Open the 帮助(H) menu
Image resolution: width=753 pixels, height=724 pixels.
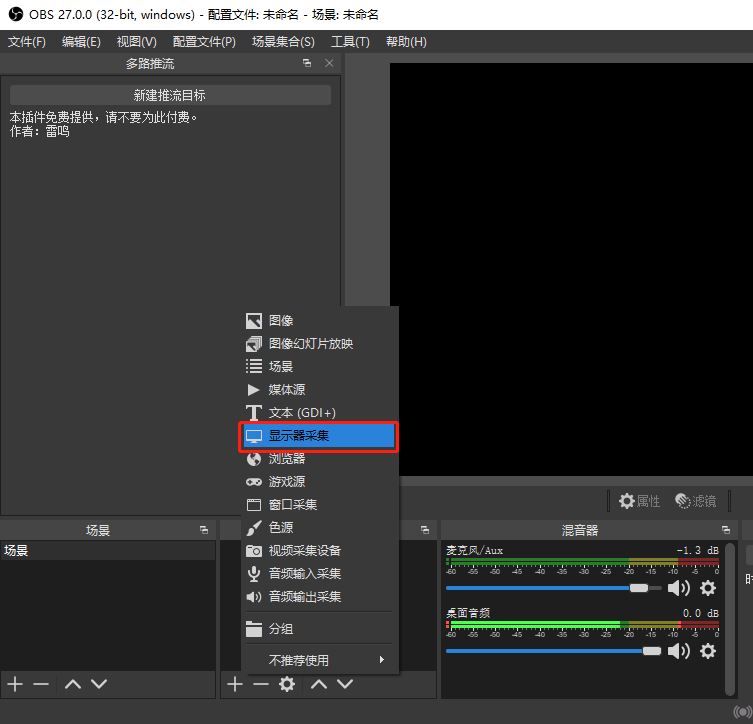pyautogui.click(x=406, y=42)
